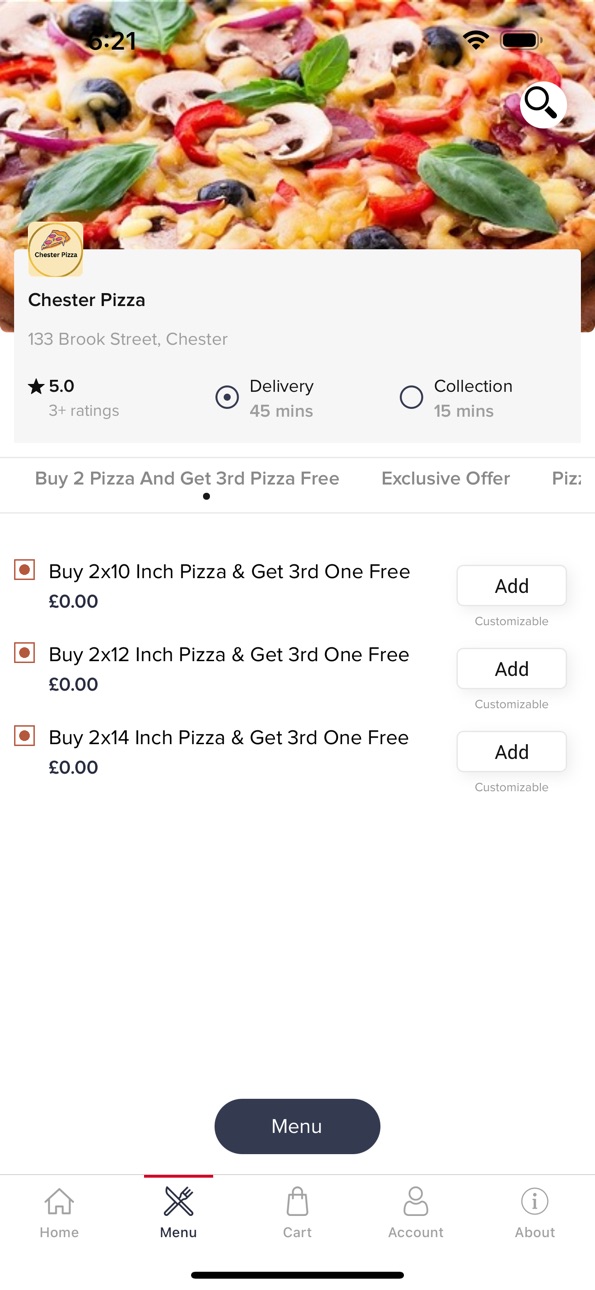Add the 2x14 Inch Pizza deal
The image size is (595, 1290).
[512, 752]
